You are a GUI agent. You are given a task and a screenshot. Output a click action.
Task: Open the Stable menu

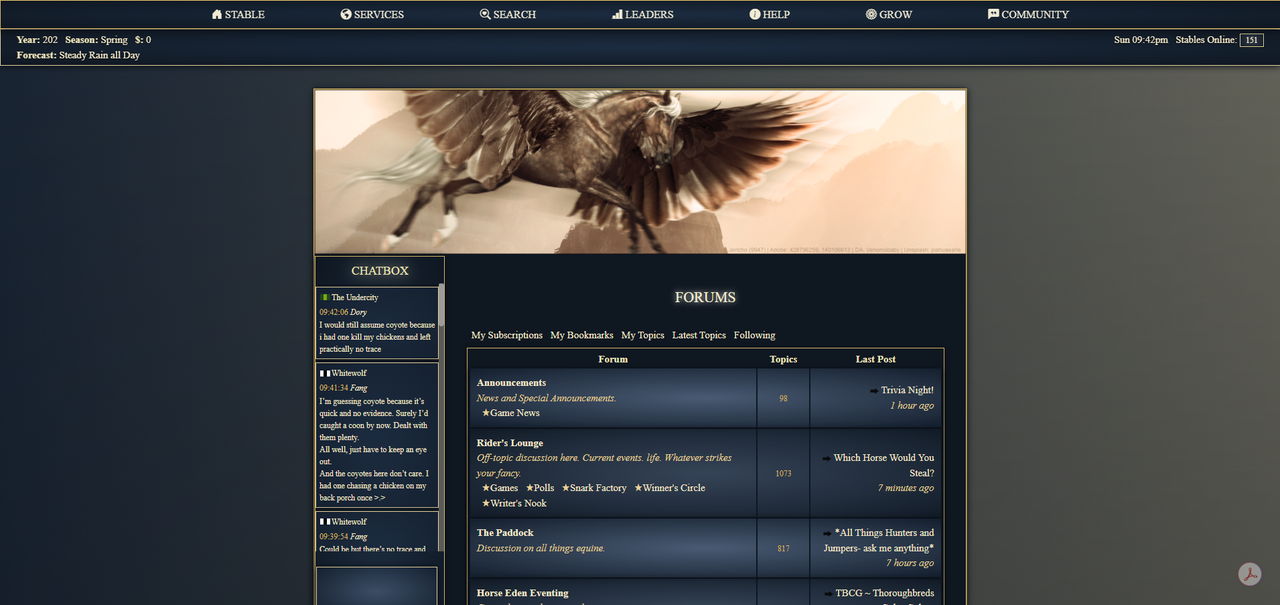(x=238, y=15)
